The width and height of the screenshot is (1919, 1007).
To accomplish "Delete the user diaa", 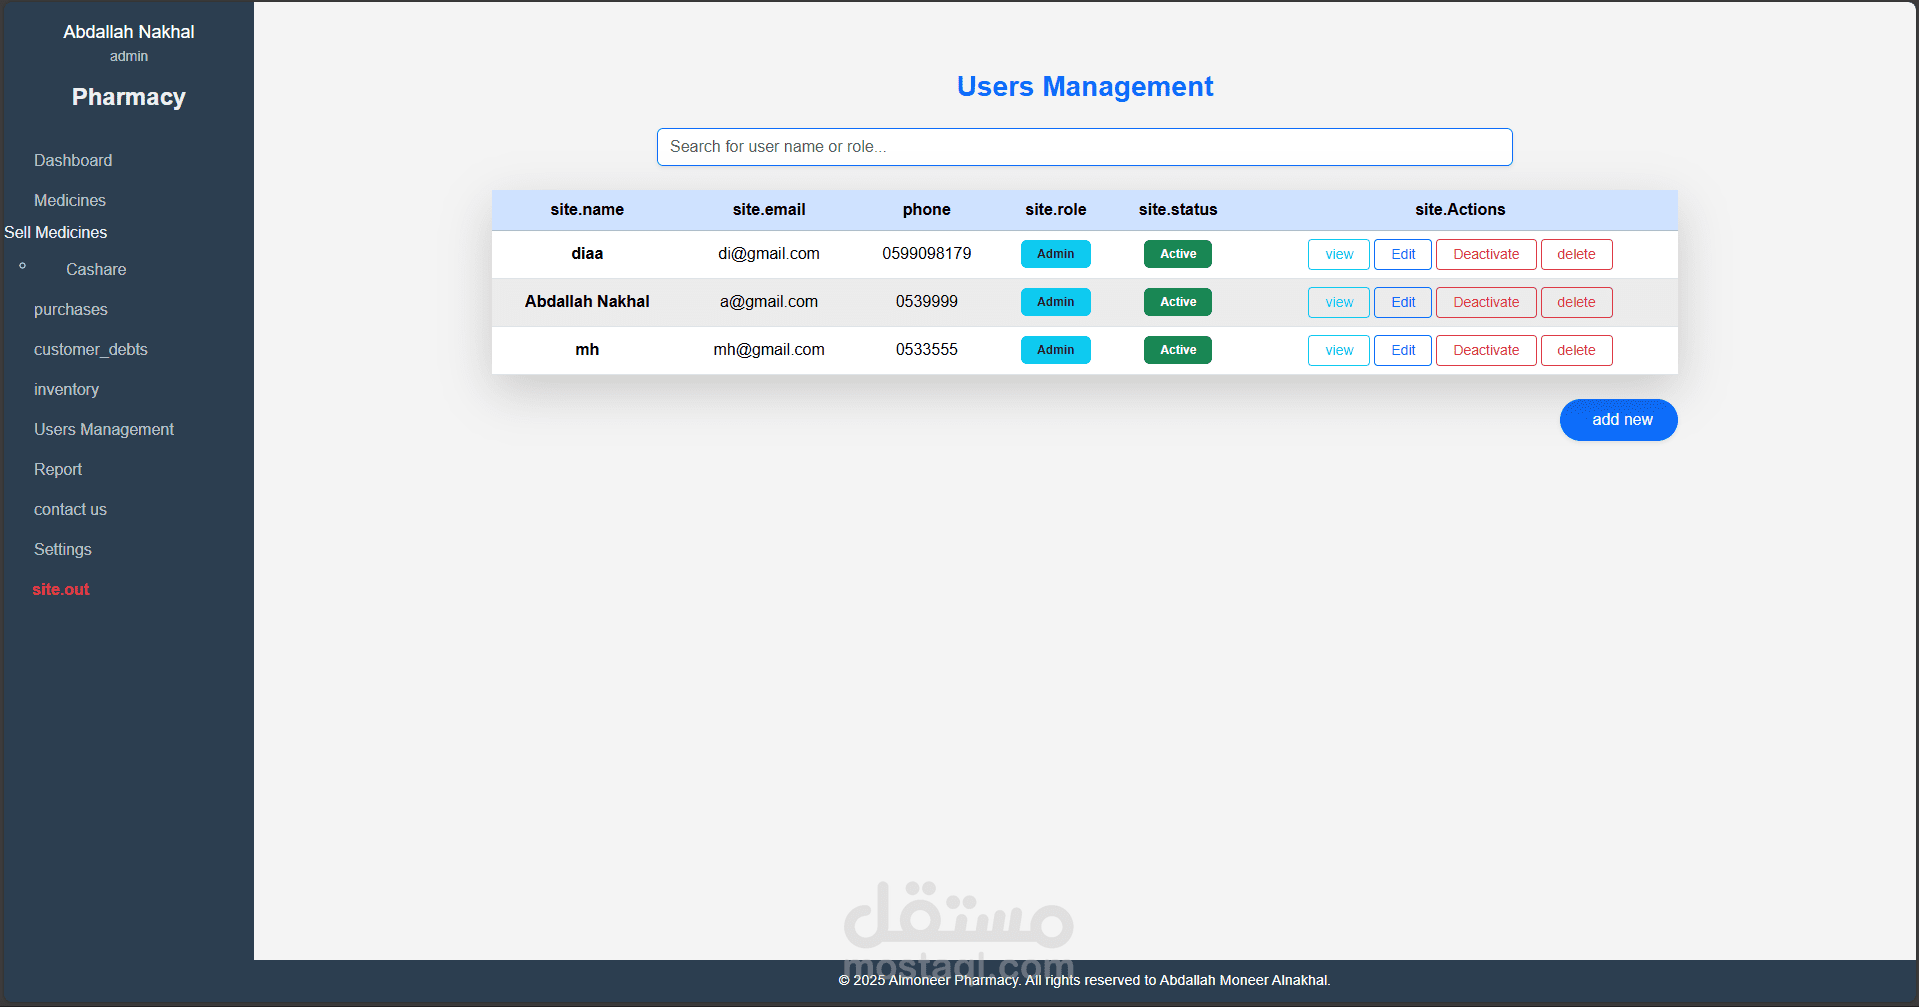I will 1576,254.
